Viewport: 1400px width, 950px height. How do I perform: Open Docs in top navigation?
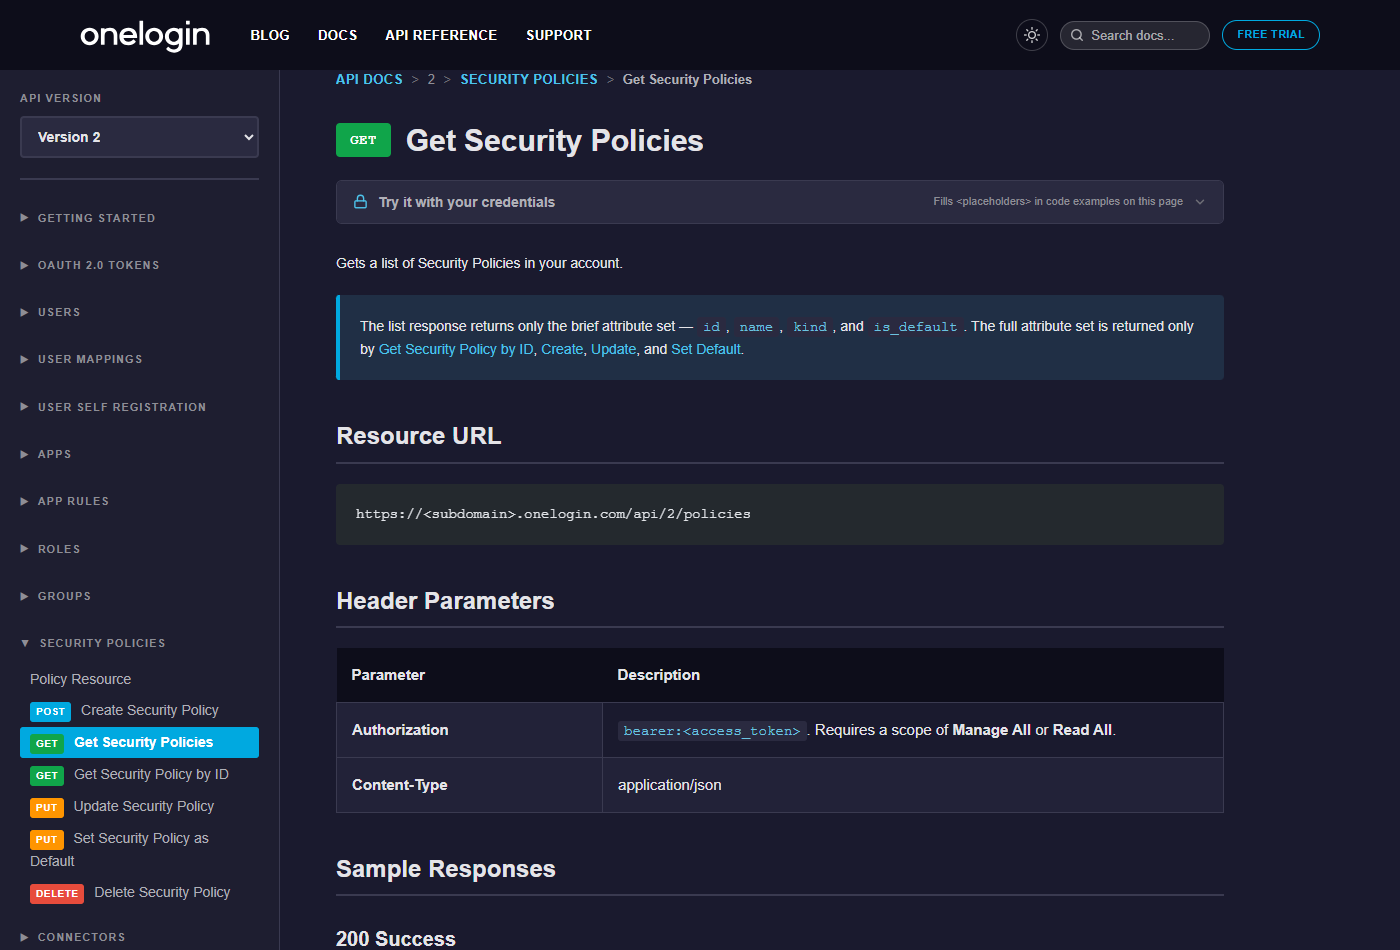(338, 35)
